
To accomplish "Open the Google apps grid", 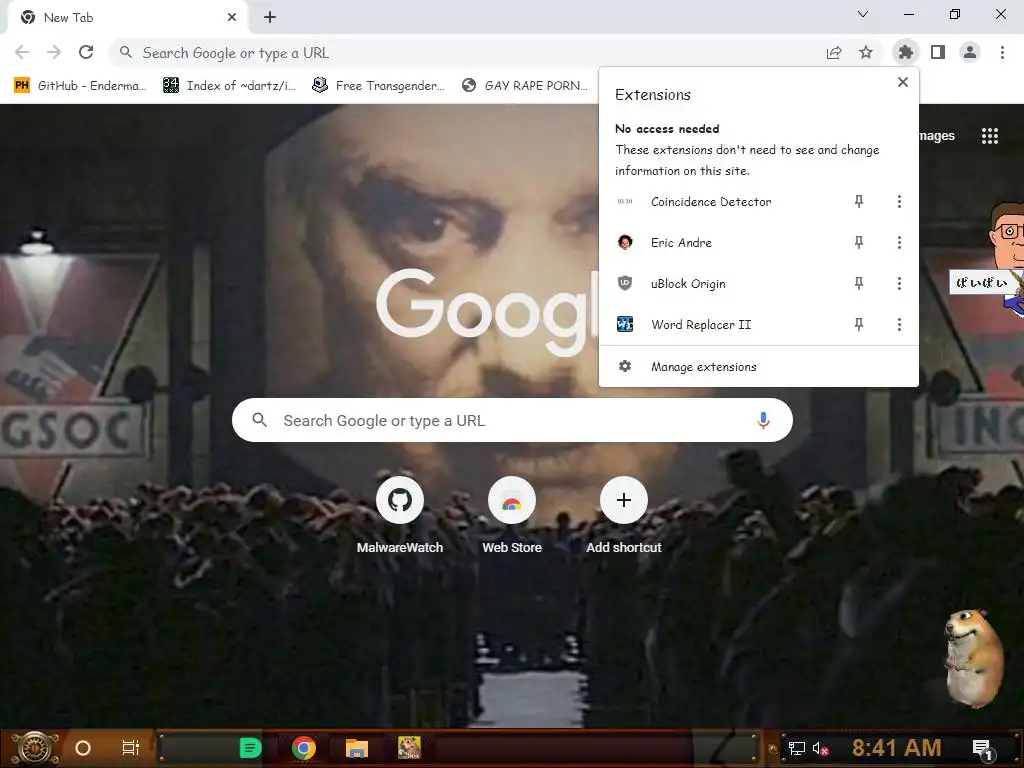I will 989,136.
